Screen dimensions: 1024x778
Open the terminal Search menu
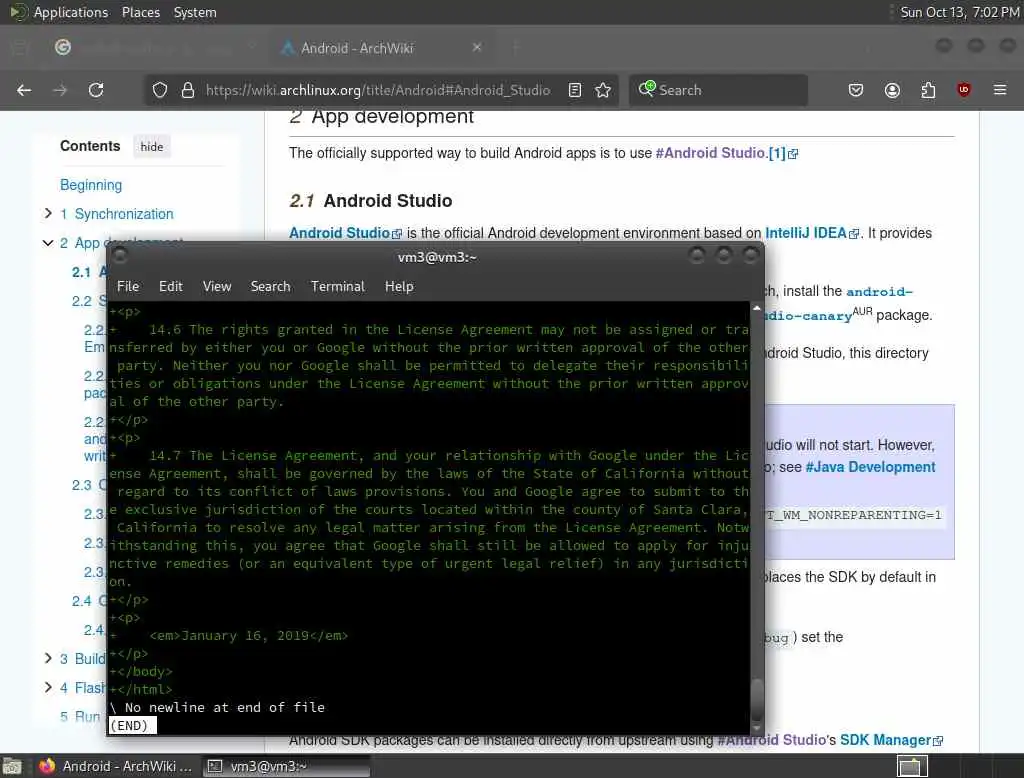270,286
